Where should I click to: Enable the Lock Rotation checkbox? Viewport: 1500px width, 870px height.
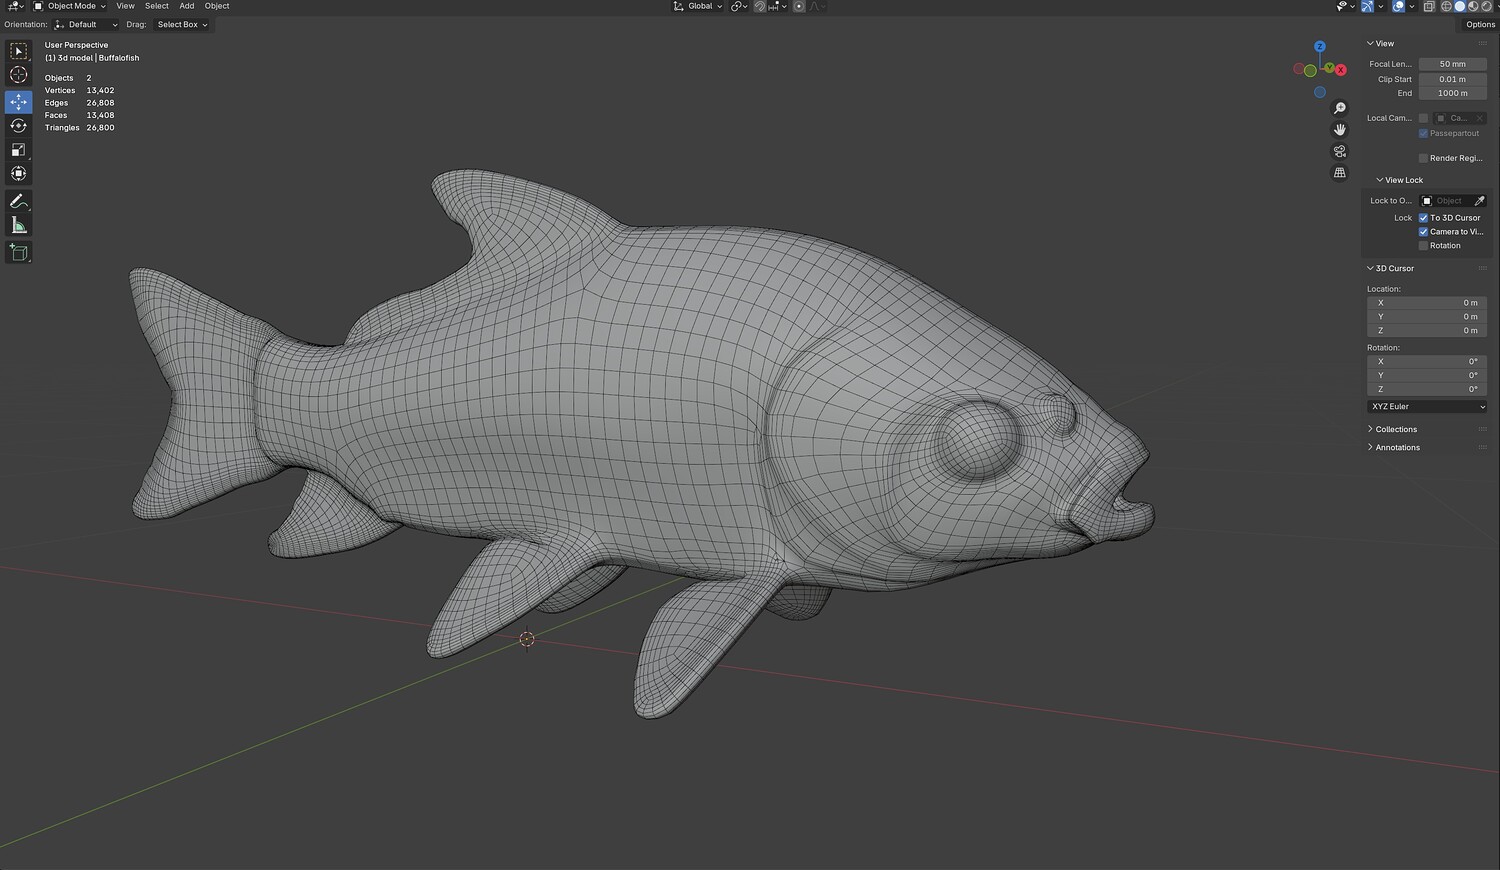pos(1423,246)
